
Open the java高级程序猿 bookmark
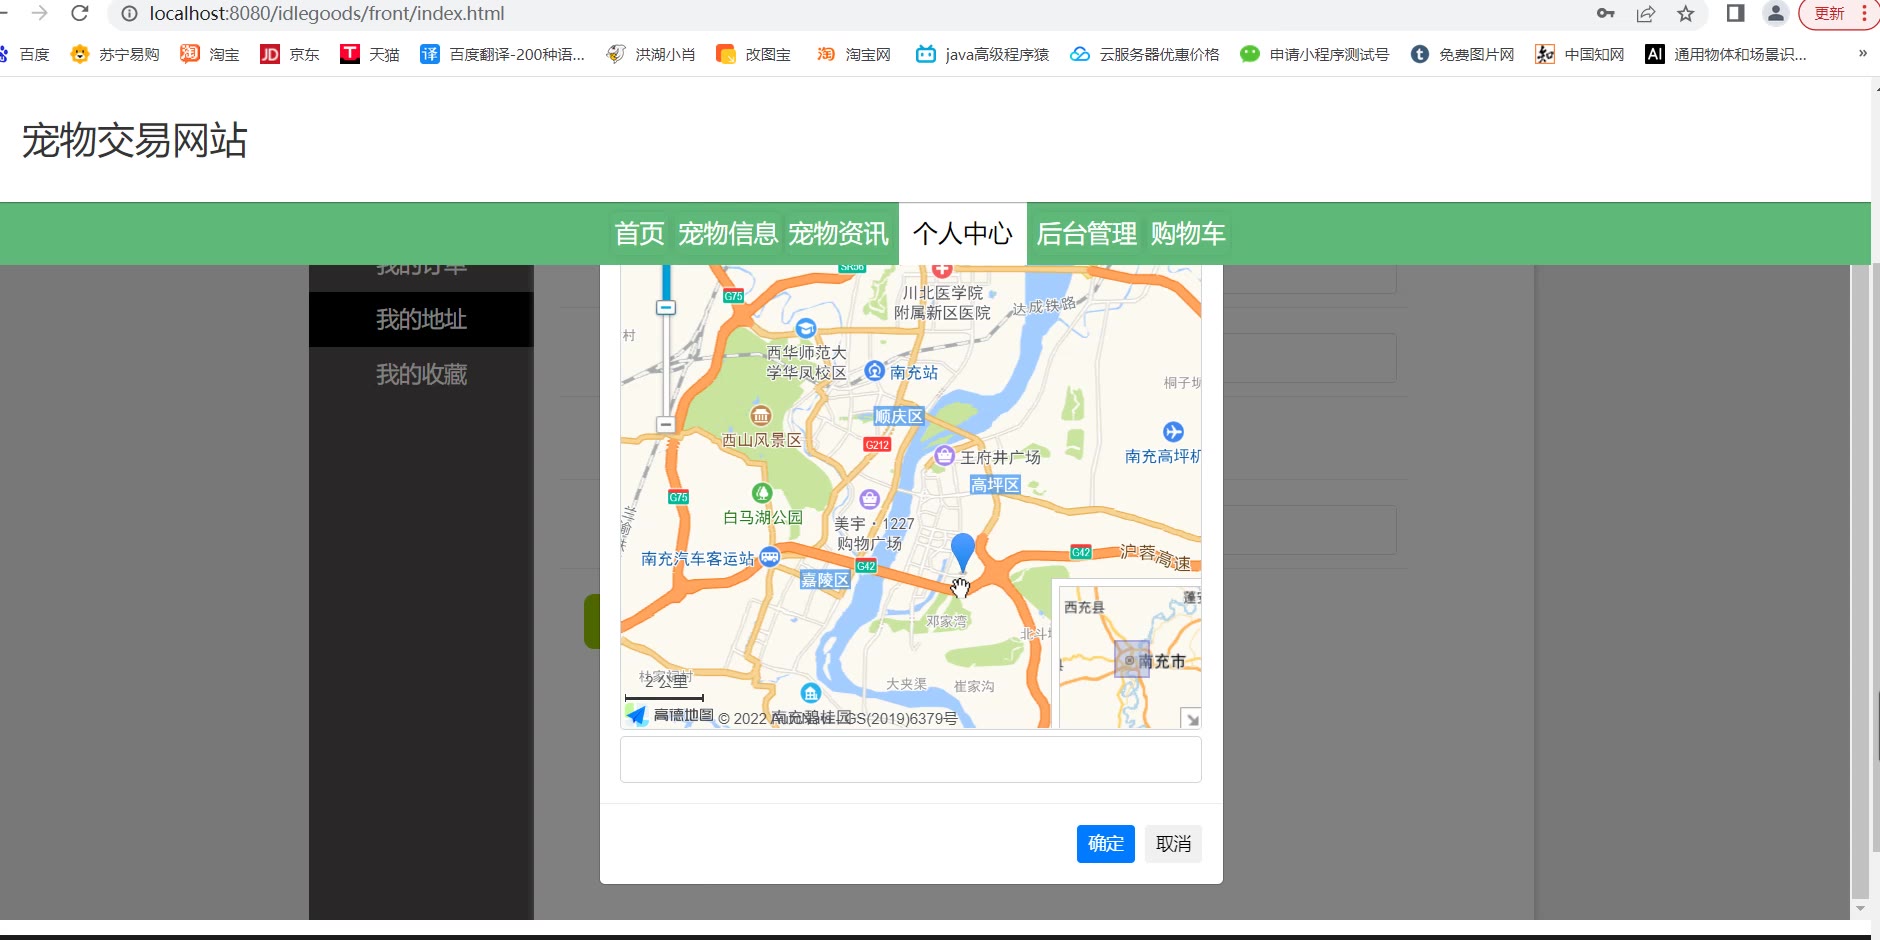pyautogui.click(x=983, y=54)
